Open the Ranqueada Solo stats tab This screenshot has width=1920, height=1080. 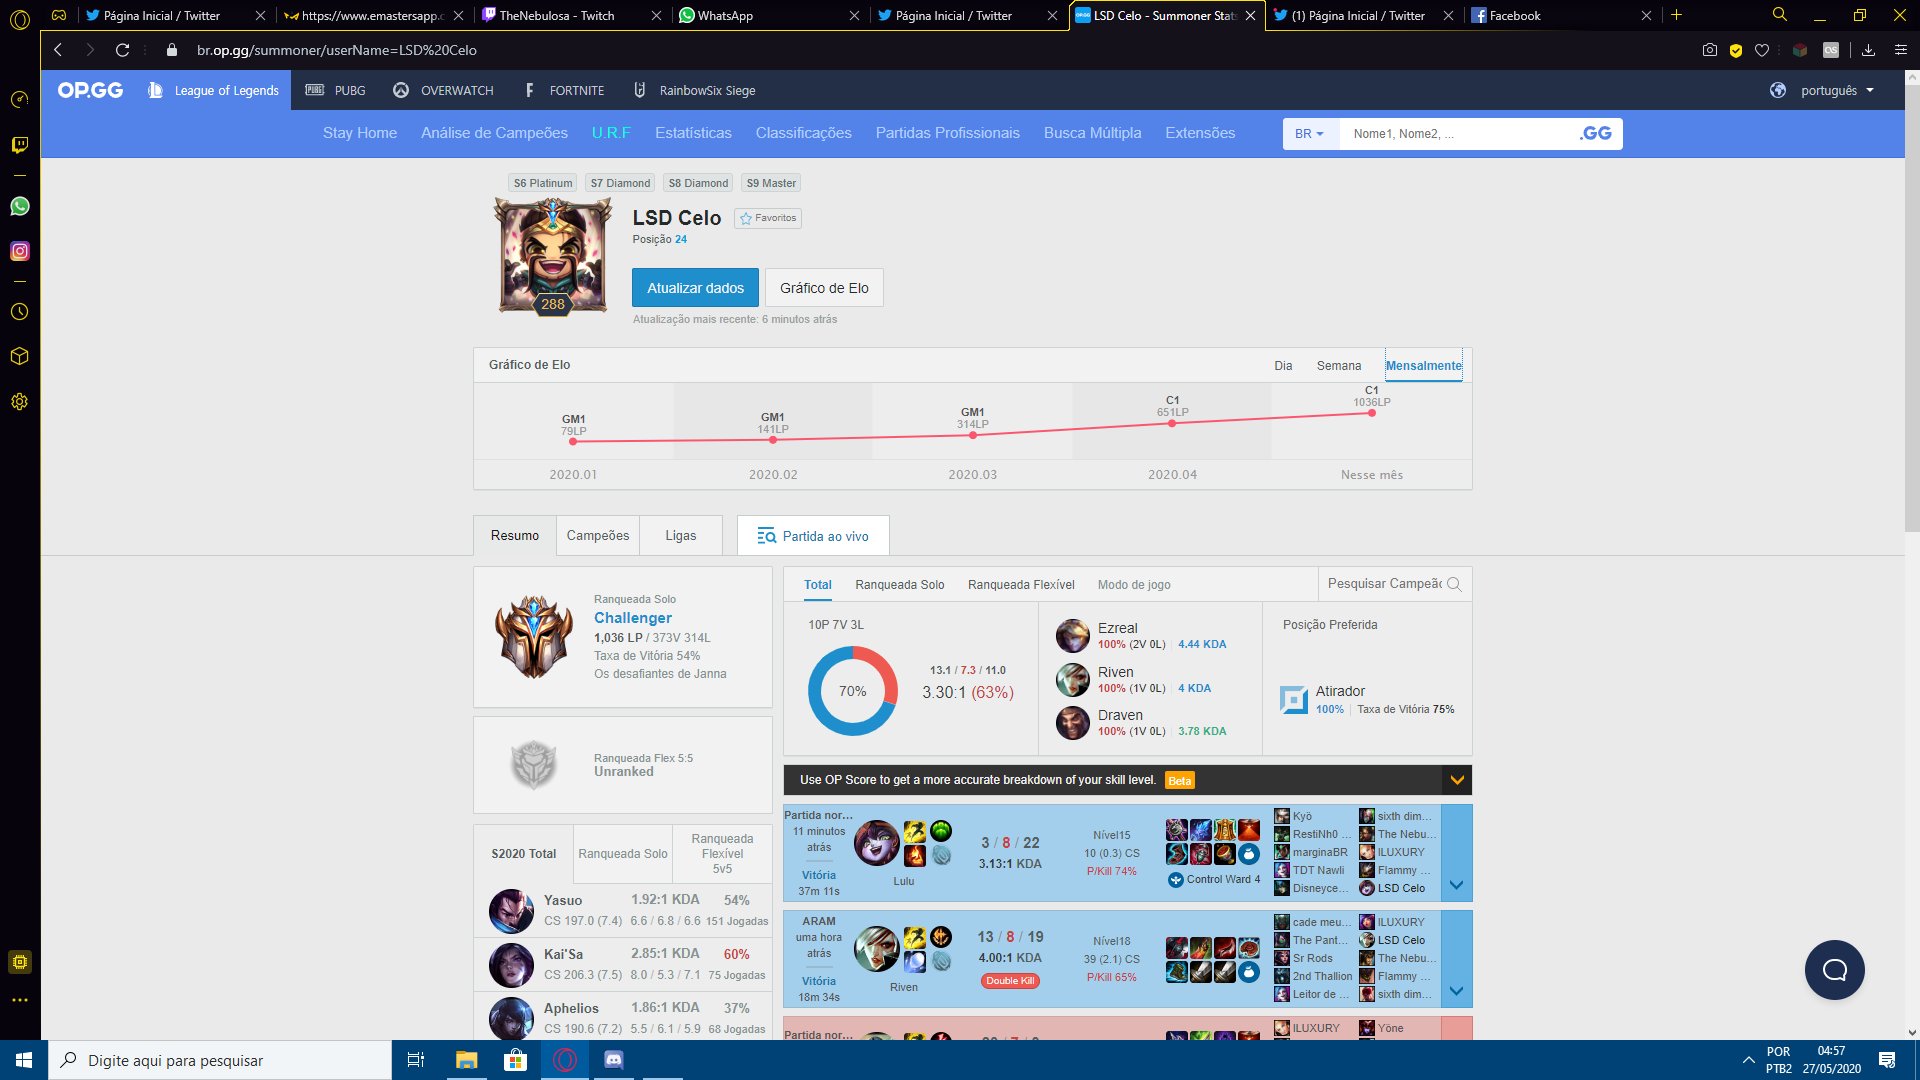point(899,584)
